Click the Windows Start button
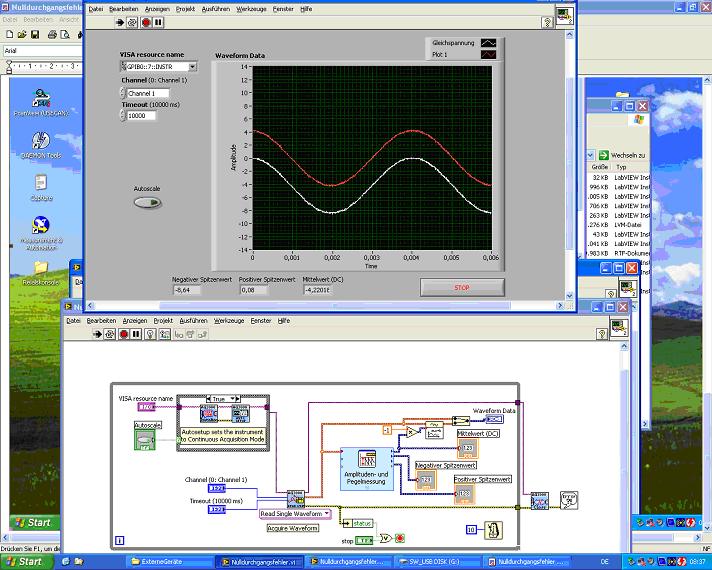712x570 pixels. coord(26,561)
